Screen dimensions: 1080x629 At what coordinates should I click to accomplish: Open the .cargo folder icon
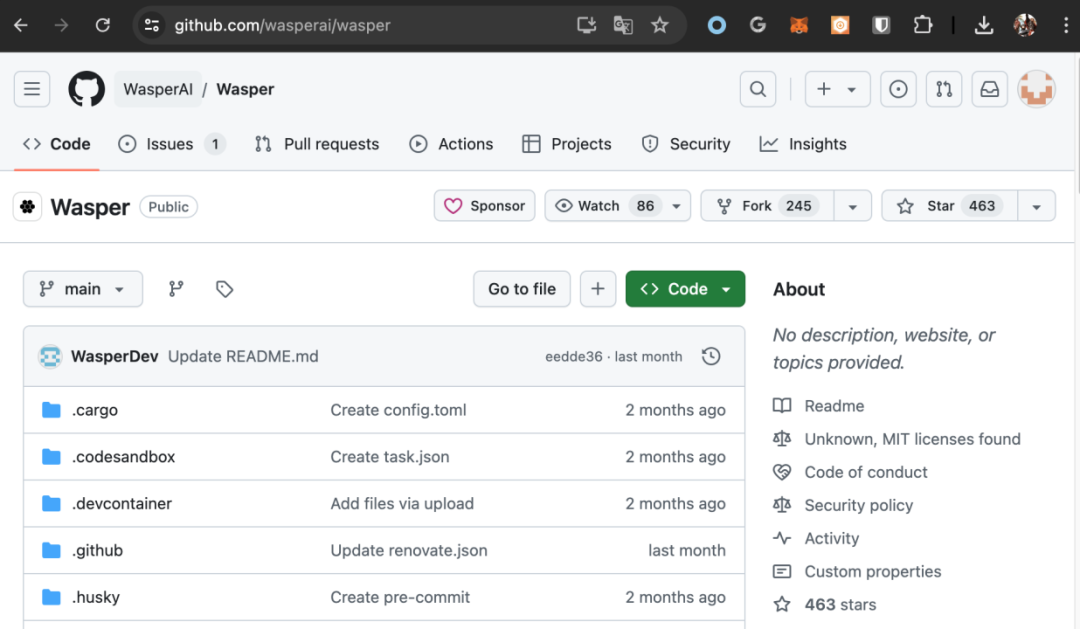pyautogui.click(x=51, y=410)
